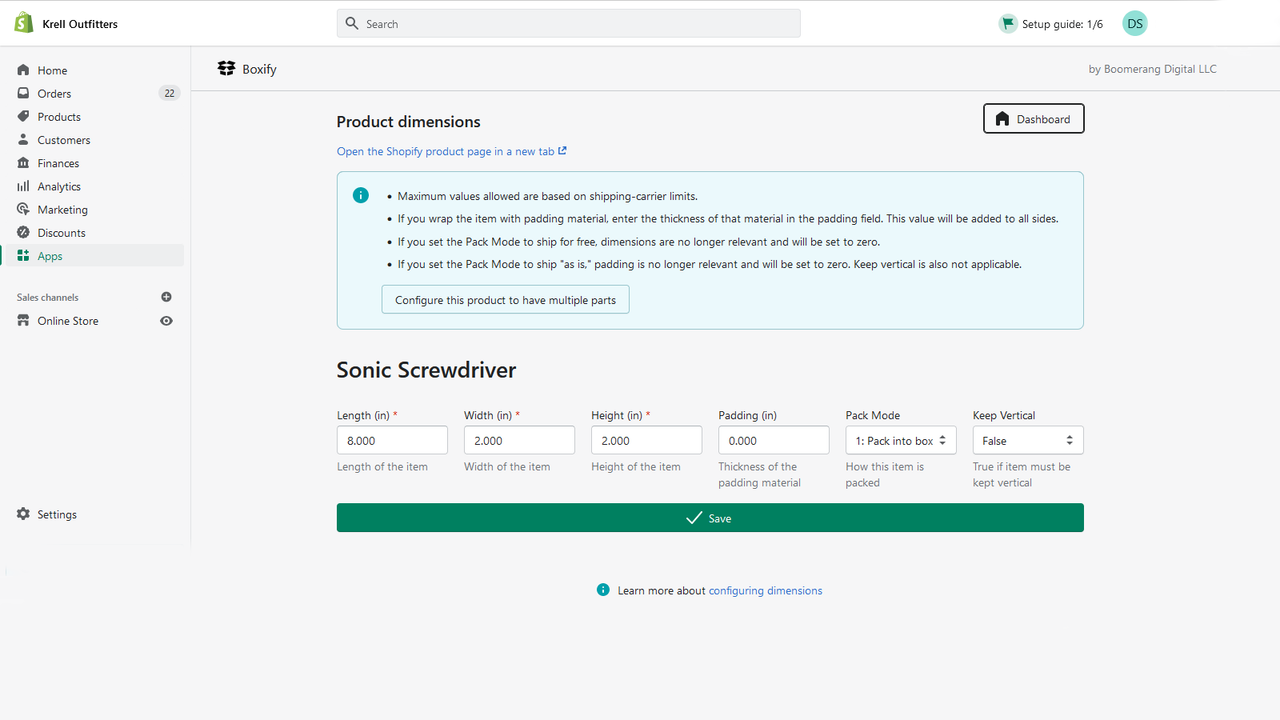
Task: Select the Orders icon in the sidebar
Action: pos(22,93)
